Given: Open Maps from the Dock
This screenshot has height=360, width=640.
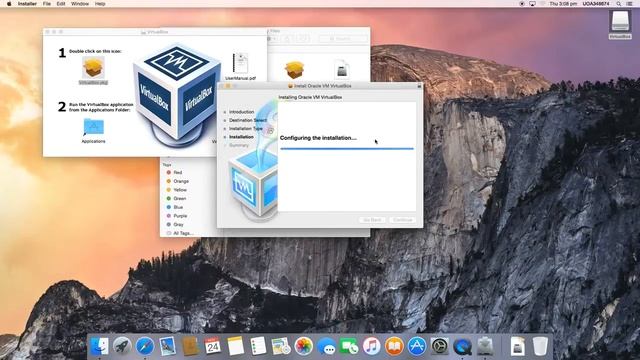Looking at the screenshot, I should coord(281,347).
